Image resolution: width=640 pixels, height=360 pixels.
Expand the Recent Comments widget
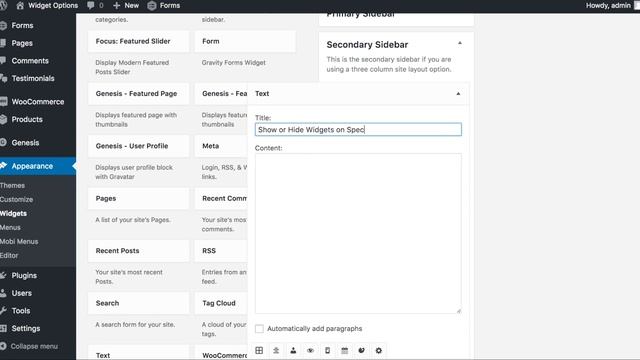point(221,198)
